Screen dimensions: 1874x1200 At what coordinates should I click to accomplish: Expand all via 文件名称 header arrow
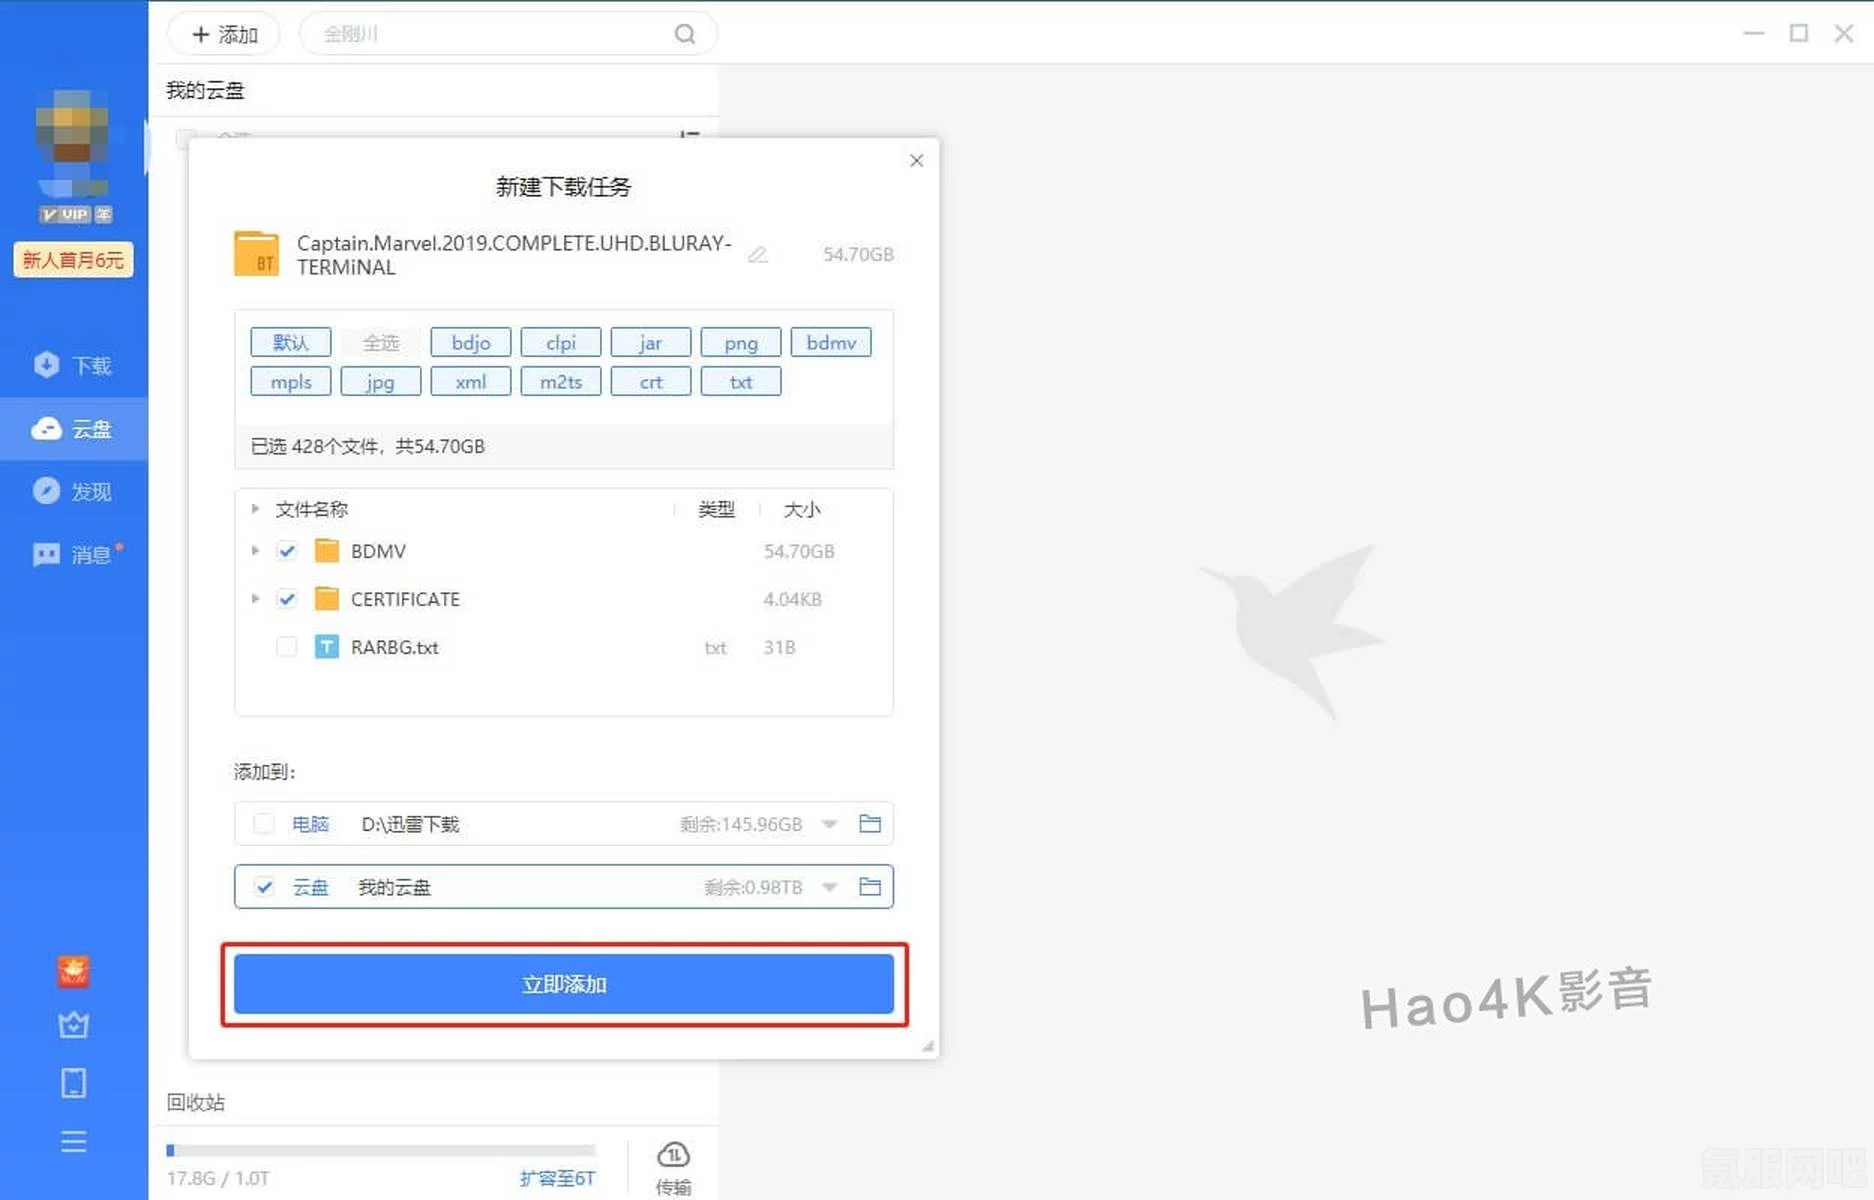(x=255, y=509)
